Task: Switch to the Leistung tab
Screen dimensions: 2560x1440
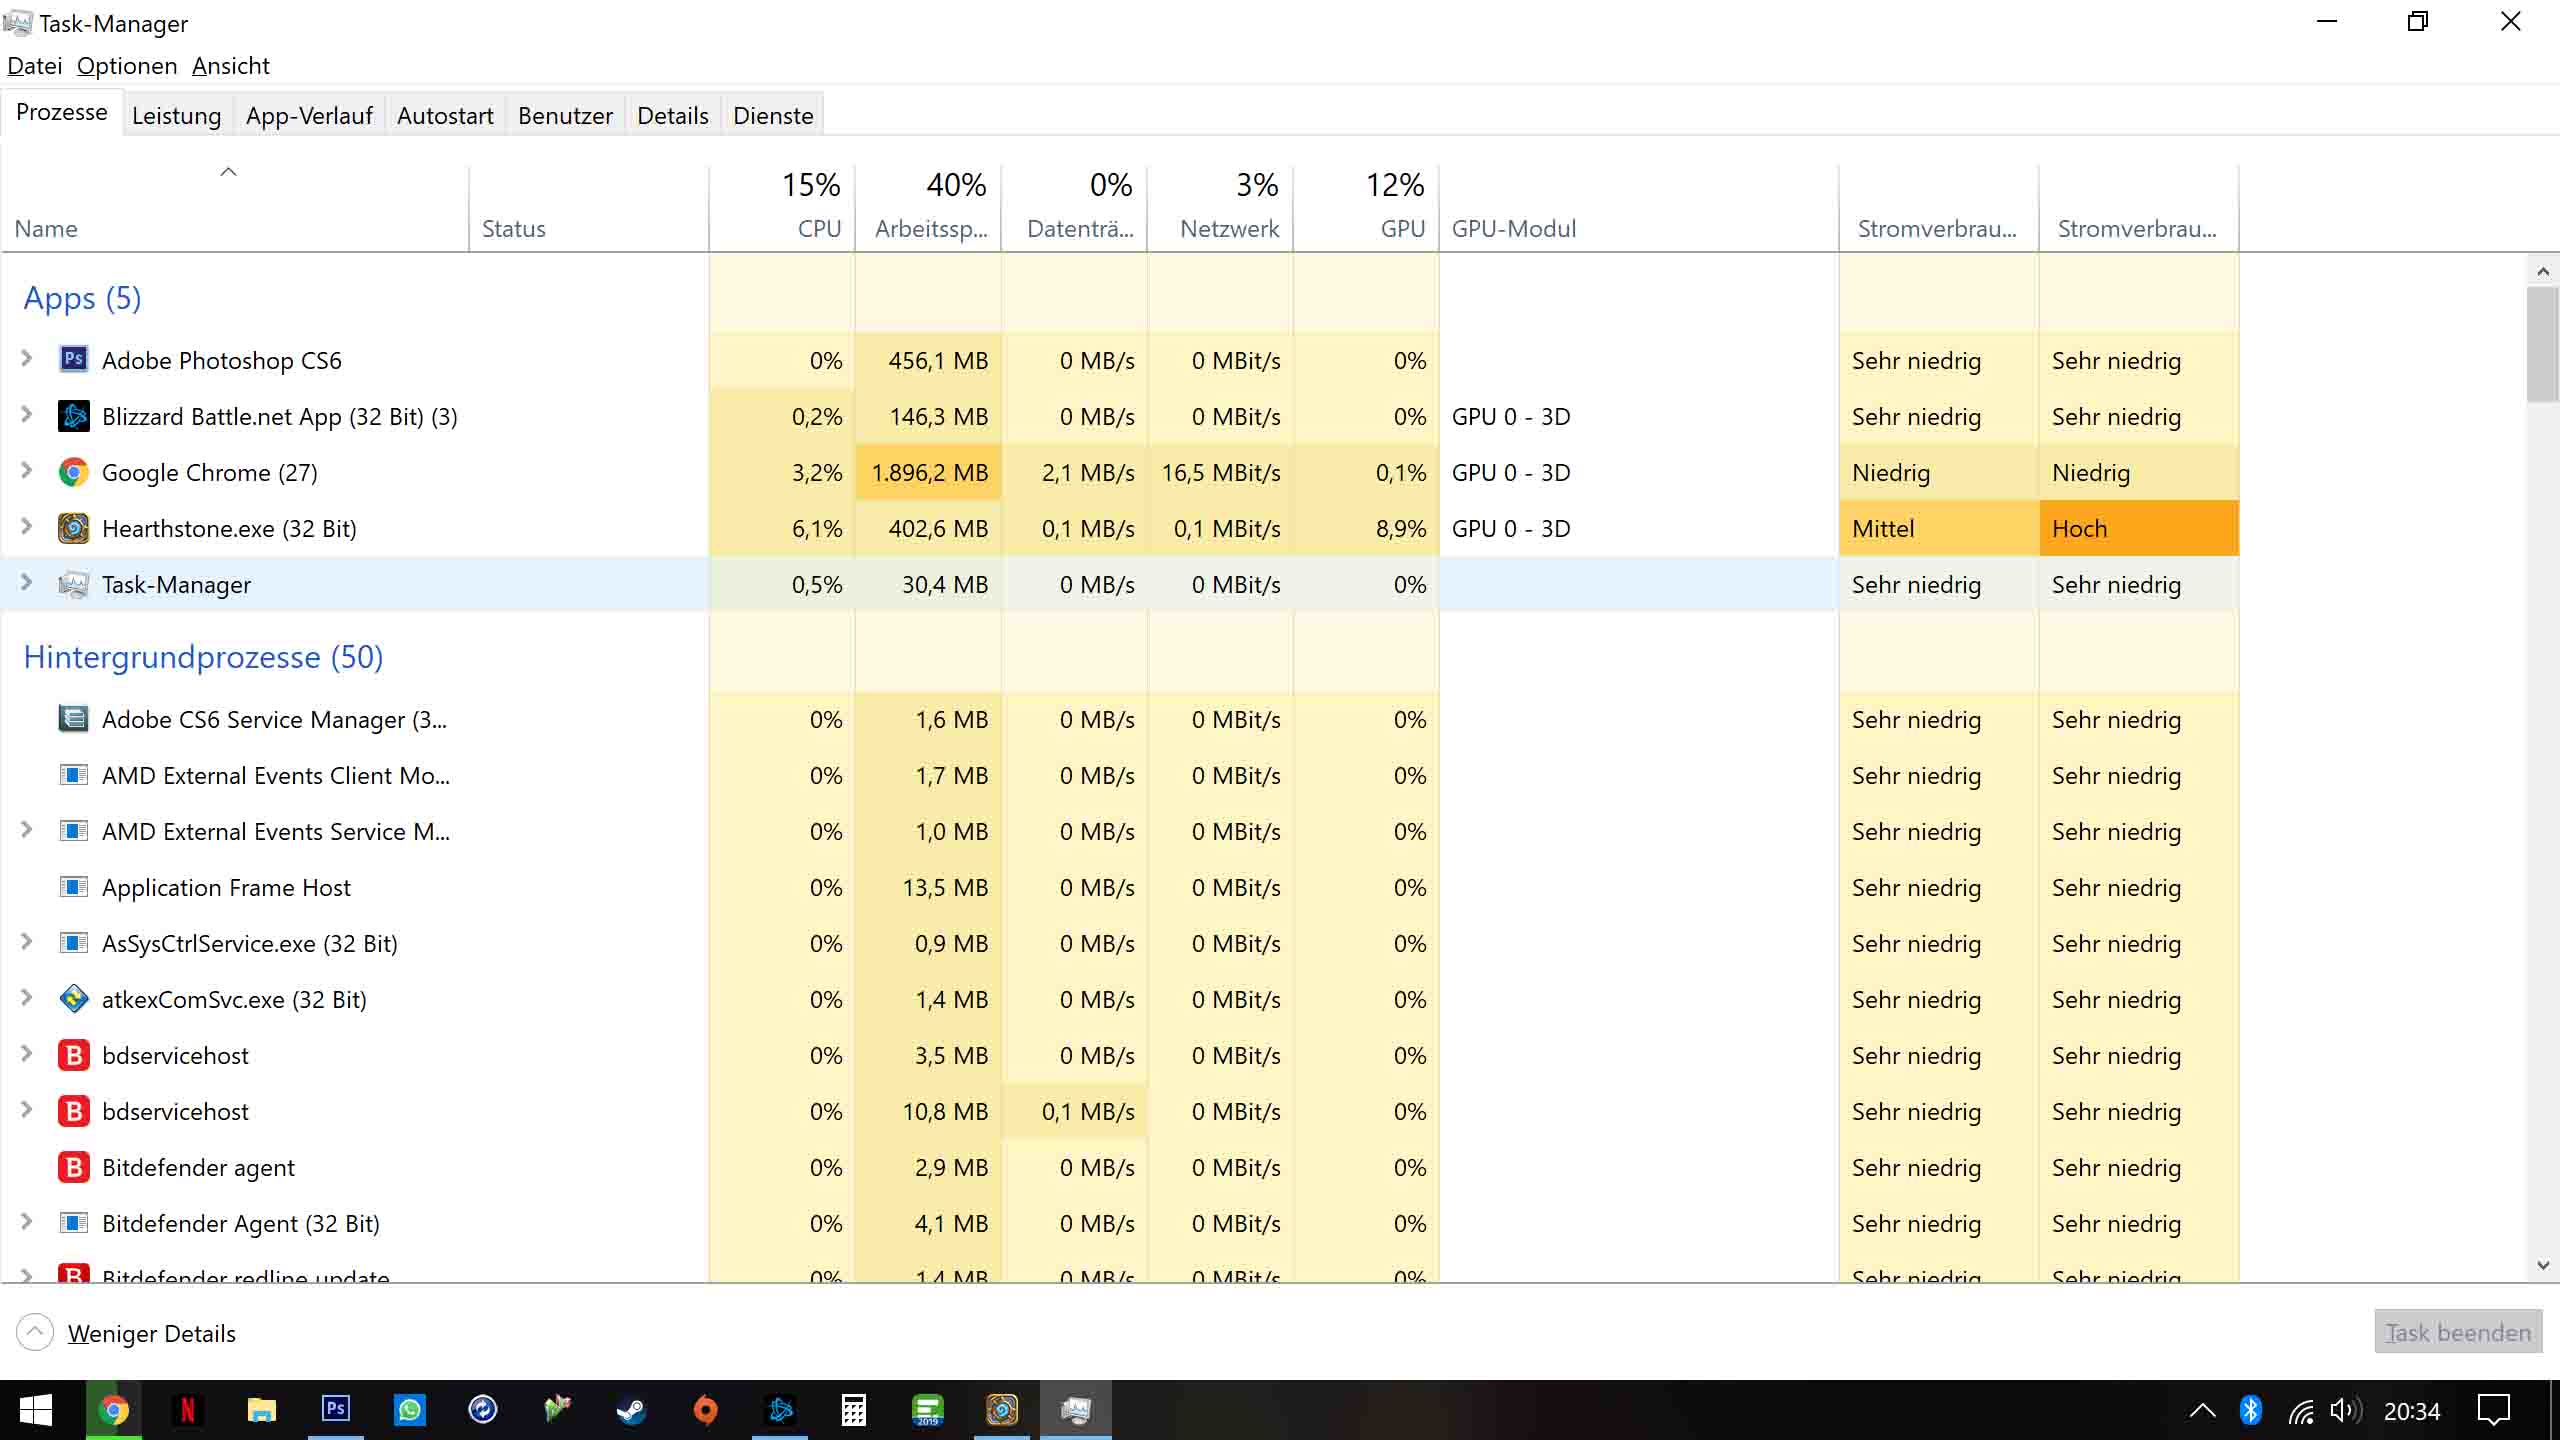Action: click(x=177, y=116)
